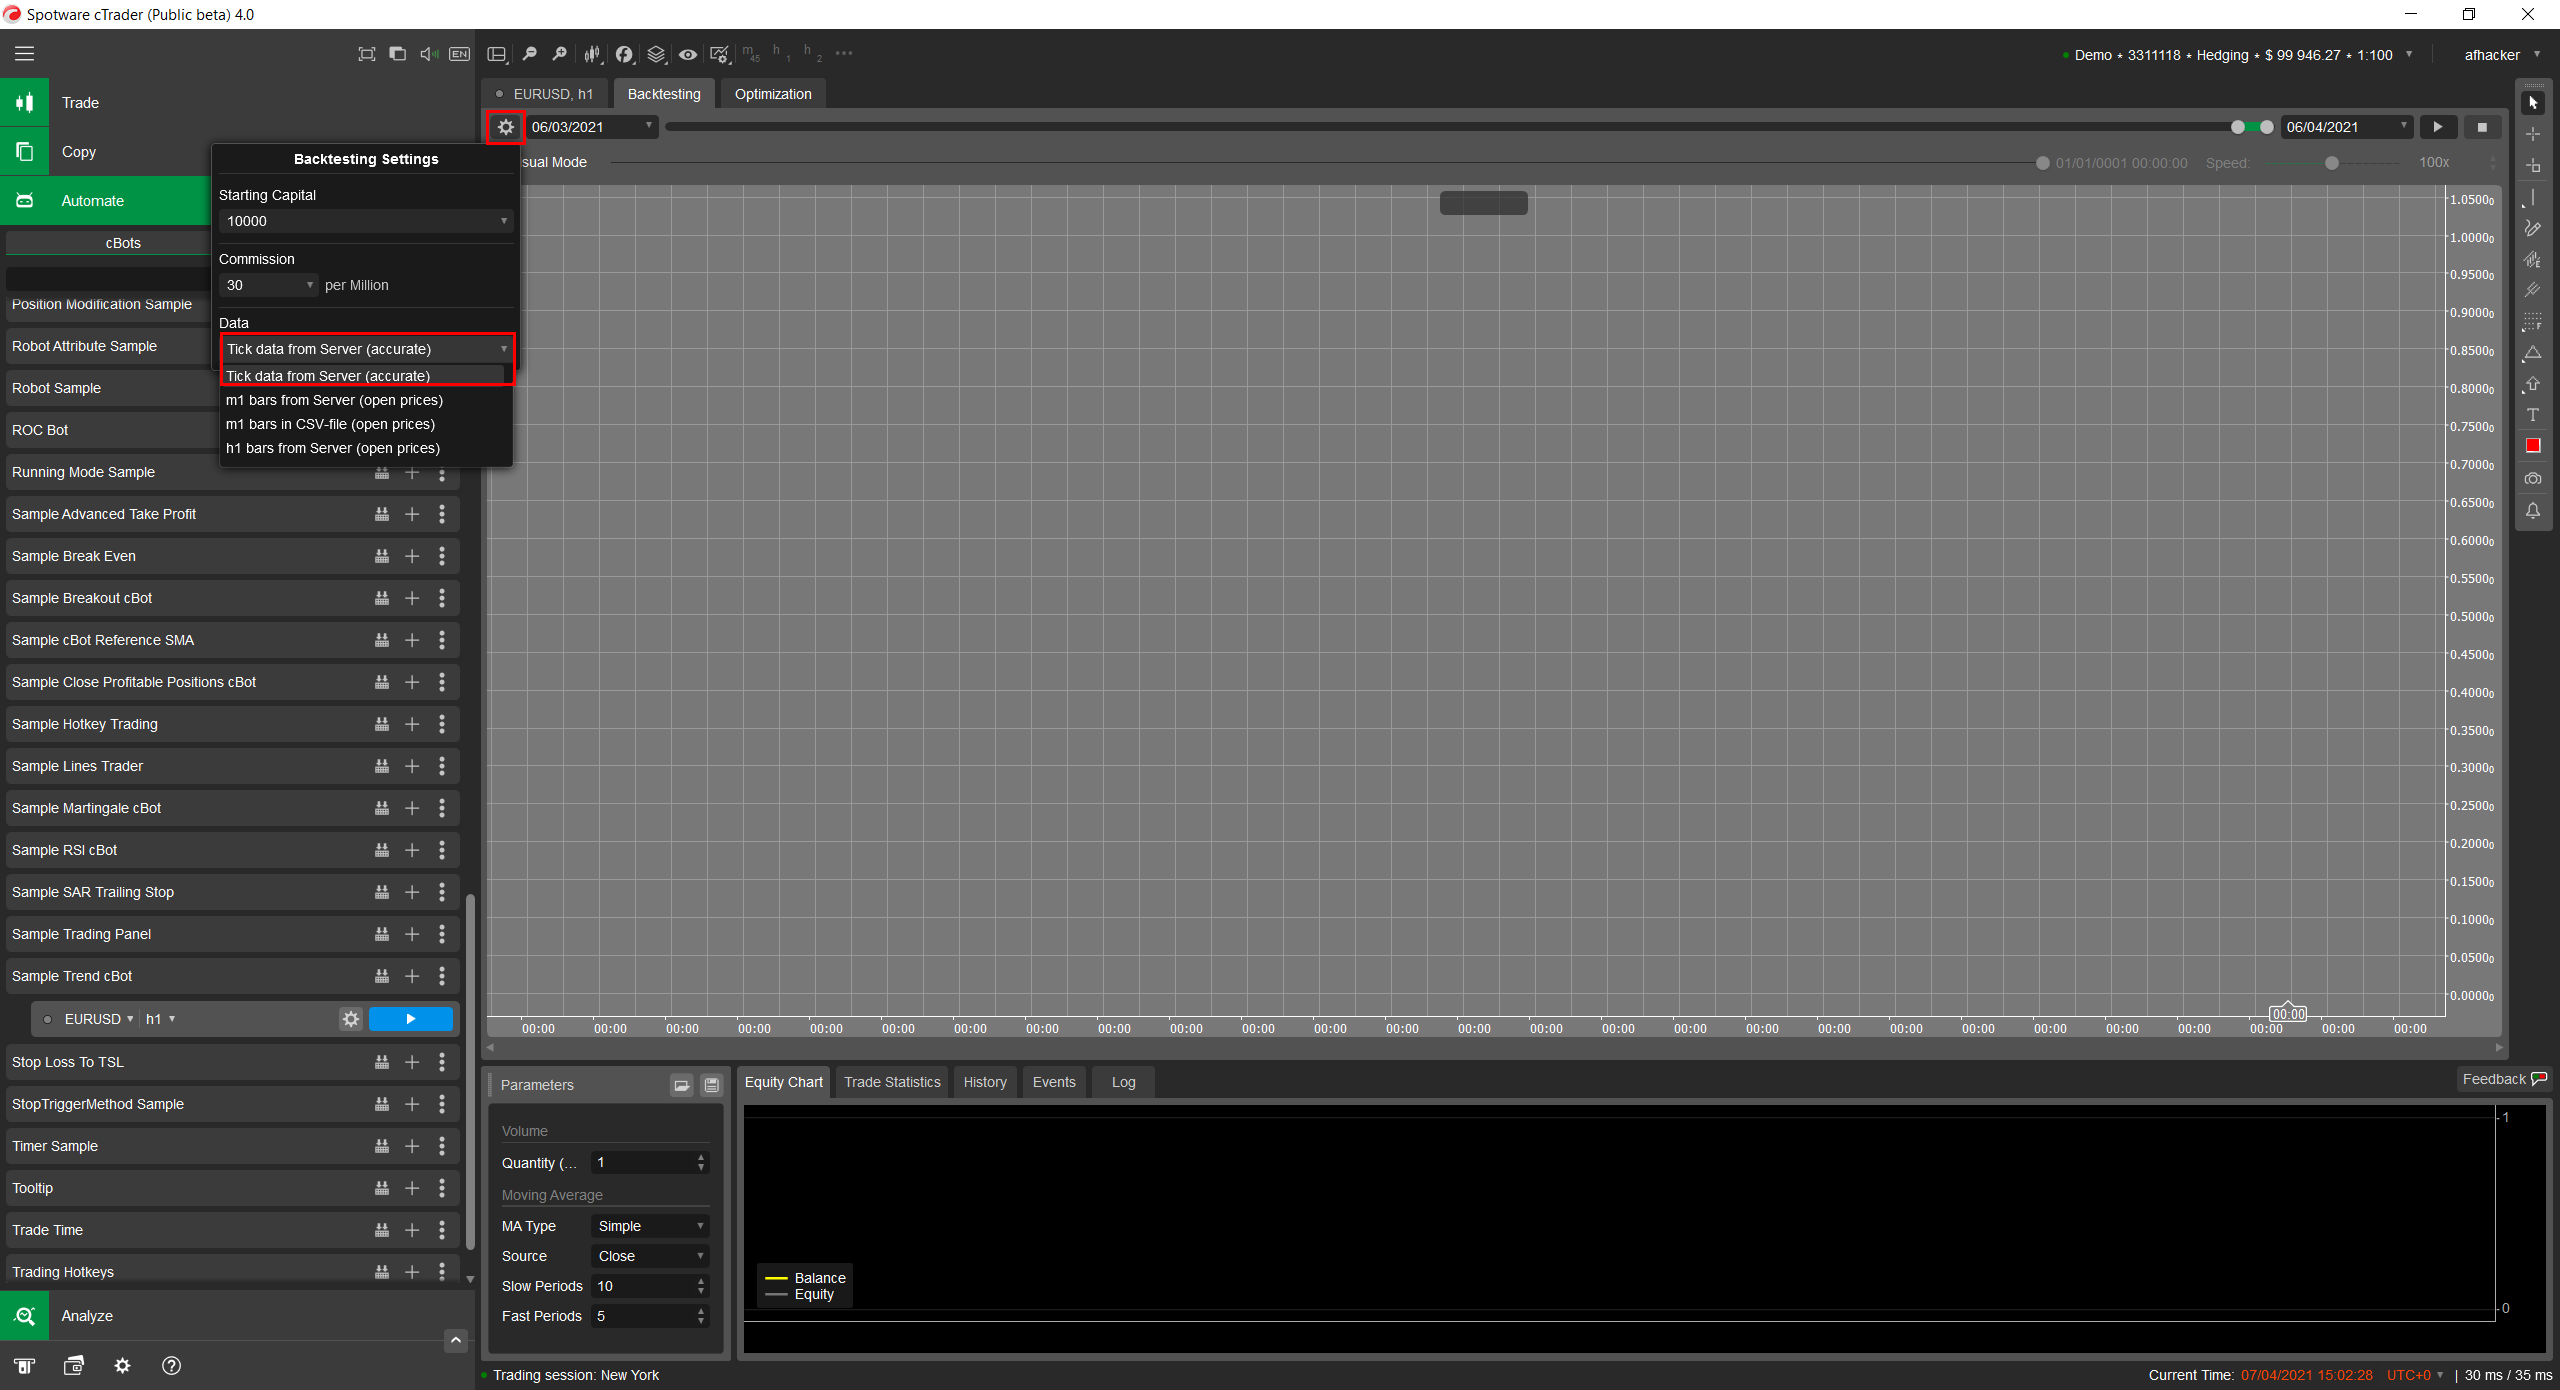Open the deposit ATM icon
Image resolution: width=2560 pixels, height=1390 pixels.
[24, 1366]
